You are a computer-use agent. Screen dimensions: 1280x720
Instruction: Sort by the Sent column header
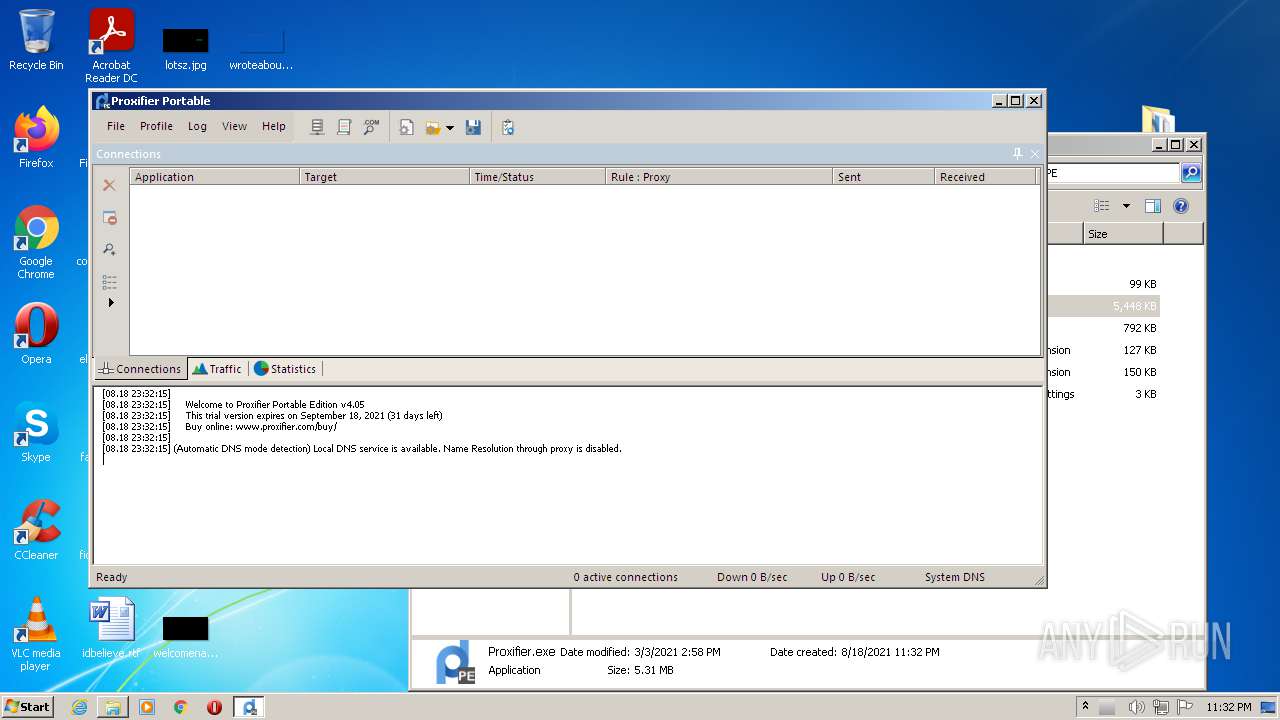[x=883, y=177]
